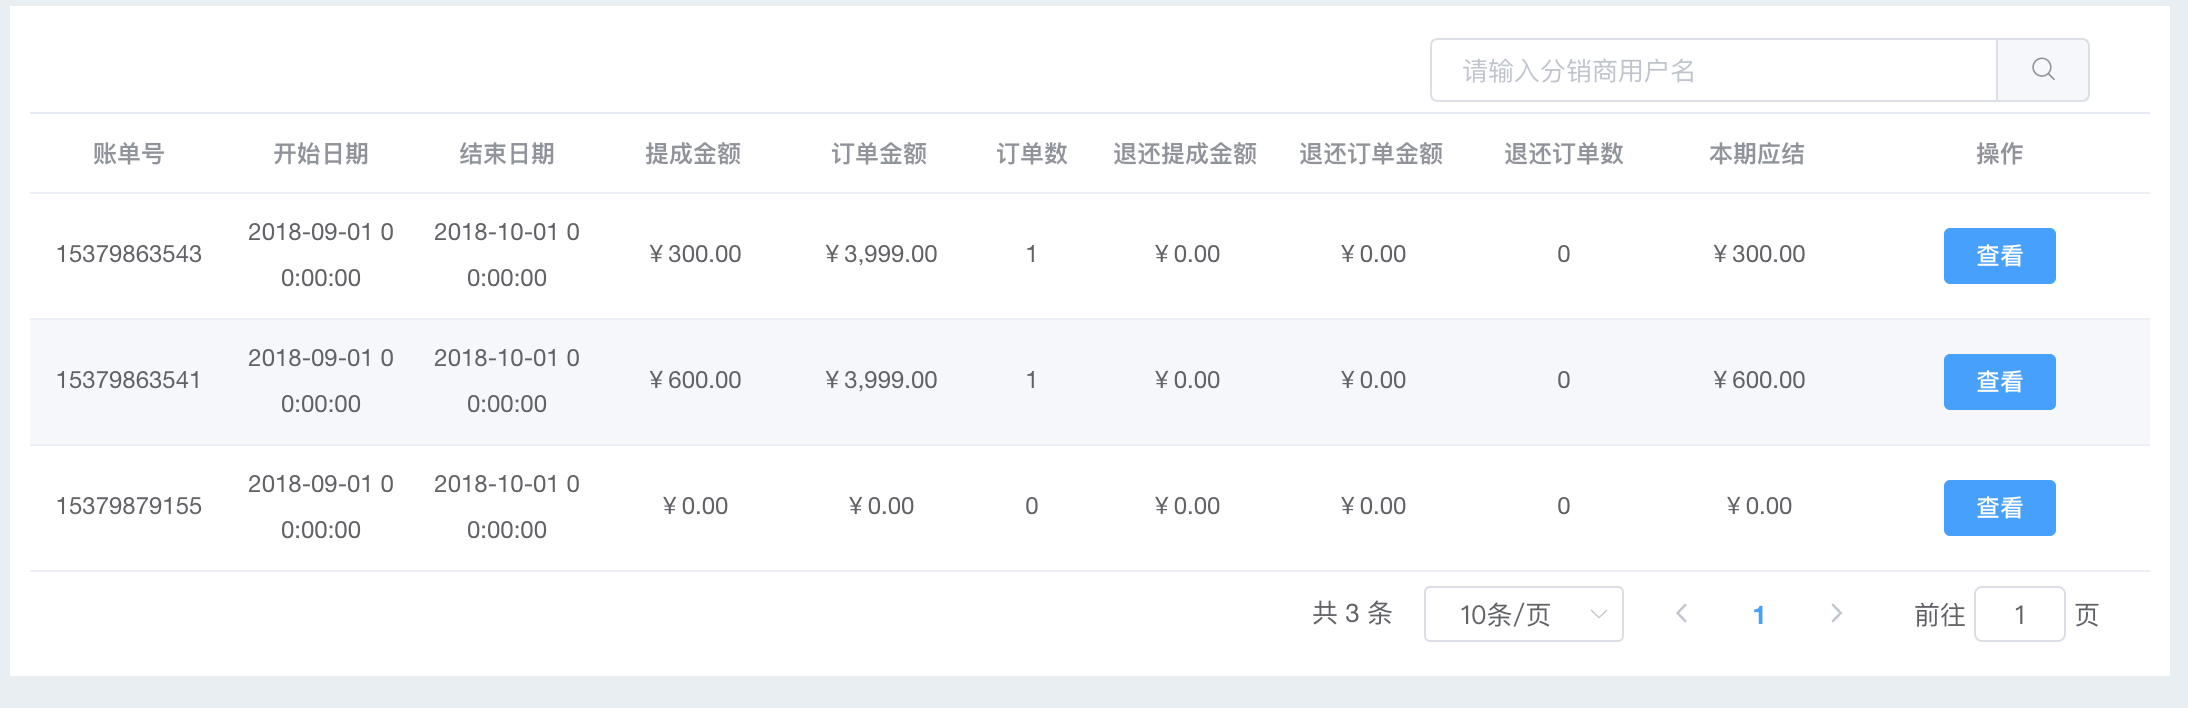Click the 提成金额 column header
Screen dimensions: 2188x708
[693, 154]
